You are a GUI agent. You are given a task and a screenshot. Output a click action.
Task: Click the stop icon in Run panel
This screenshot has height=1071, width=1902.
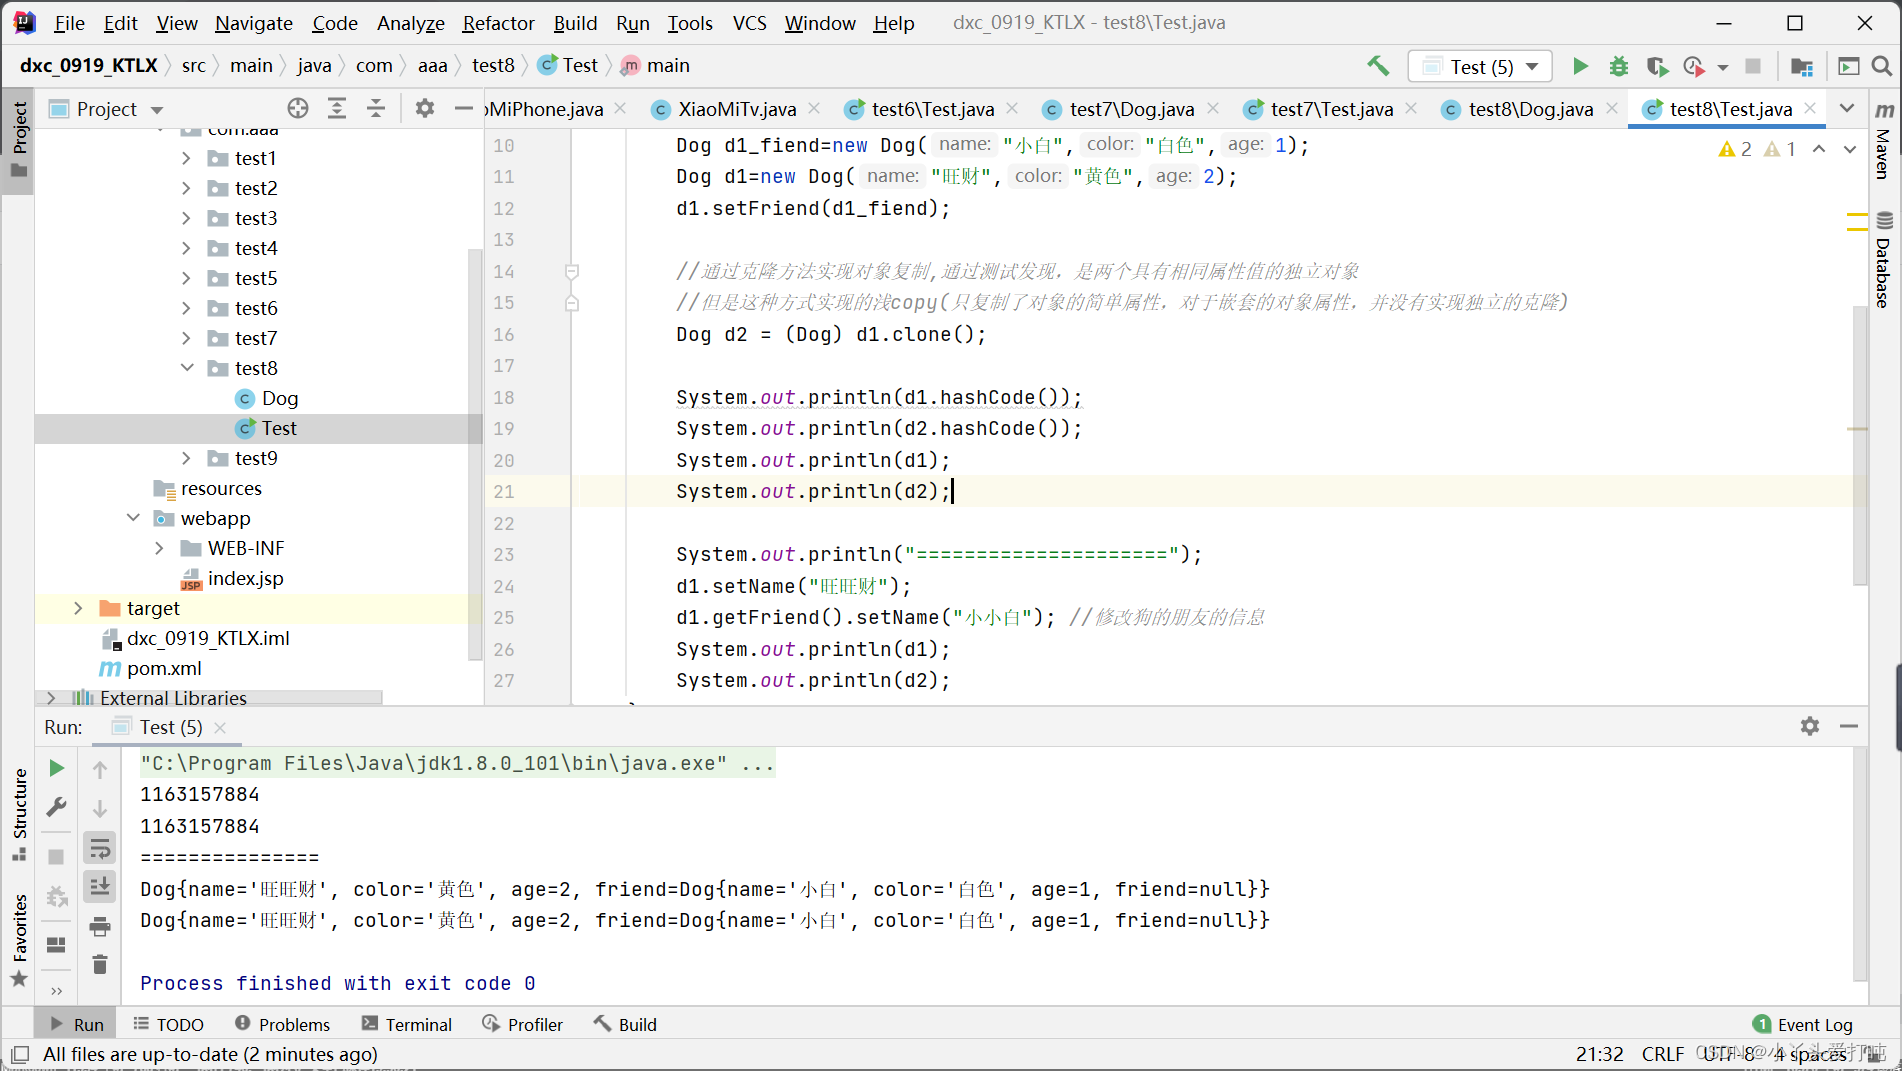click(57, 856)
